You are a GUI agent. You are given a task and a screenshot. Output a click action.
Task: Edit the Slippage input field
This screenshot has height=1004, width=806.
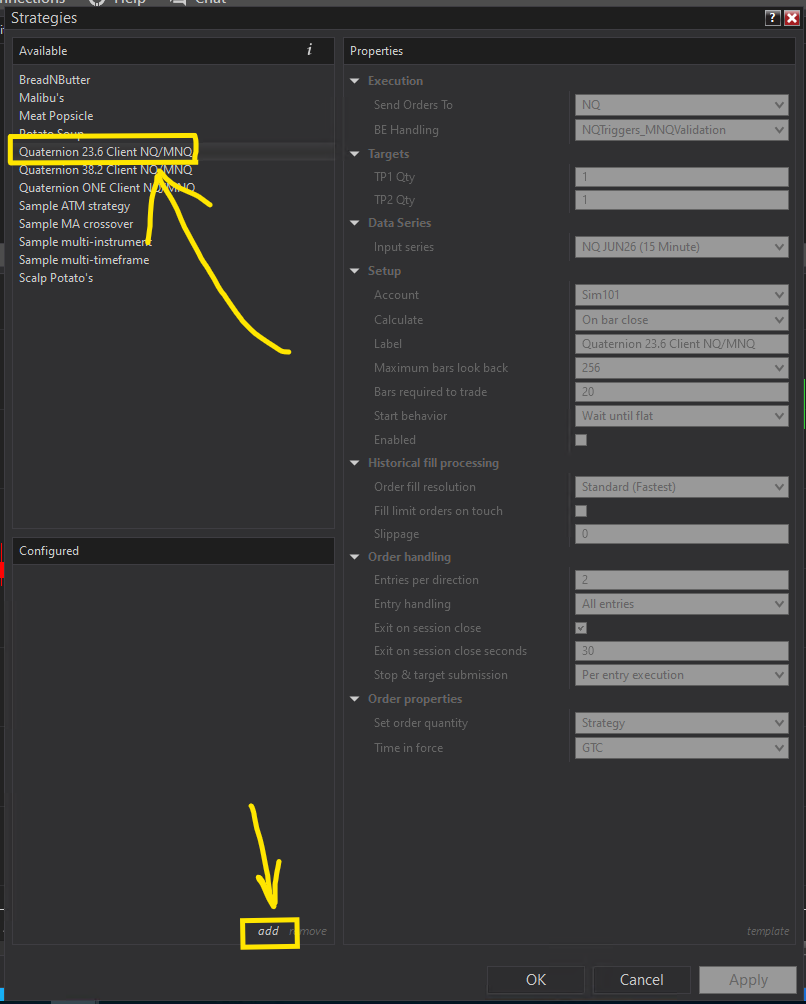(681, 534)
